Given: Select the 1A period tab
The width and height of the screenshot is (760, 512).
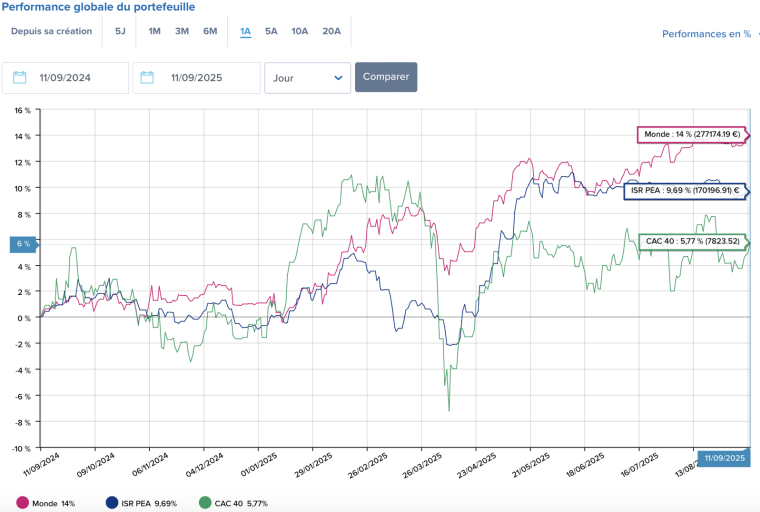Looking at the screenshot, I should (x=245, y=31).
